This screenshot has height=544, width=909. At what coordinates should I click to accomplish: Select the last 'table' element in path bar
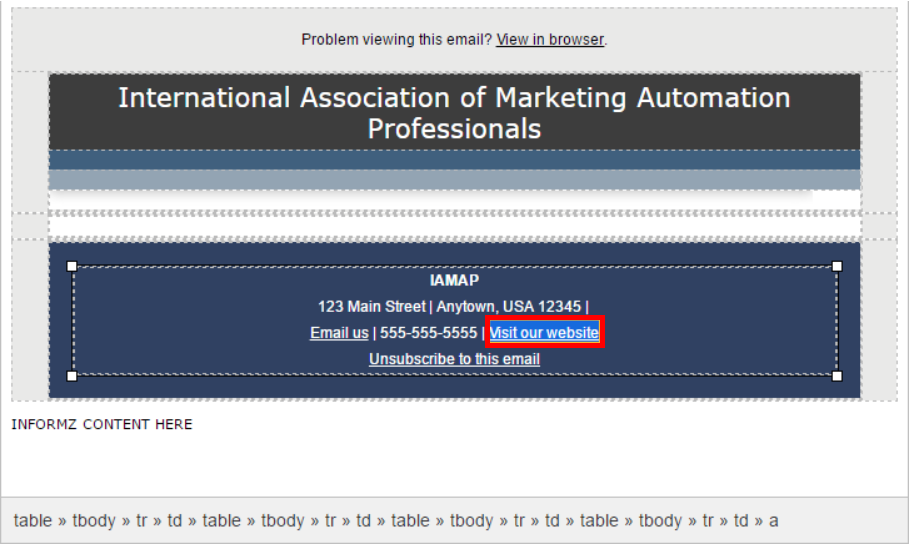[x=599, y=521]
